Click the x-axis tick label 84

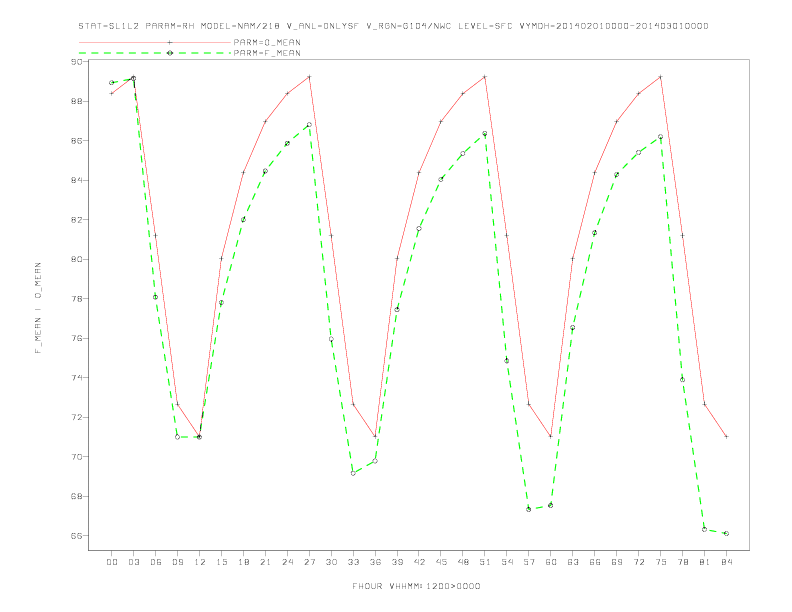point(726,562)
